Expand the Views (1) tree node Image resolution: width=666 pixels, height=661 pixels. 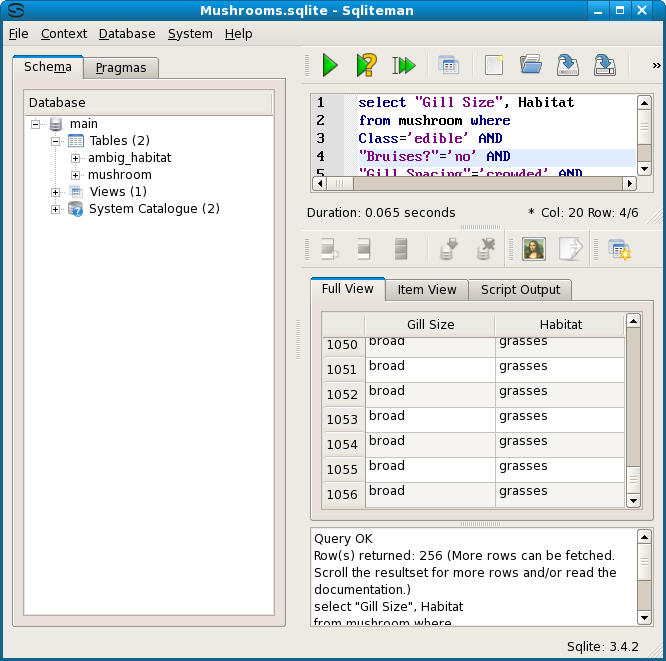tap(56, 192)
